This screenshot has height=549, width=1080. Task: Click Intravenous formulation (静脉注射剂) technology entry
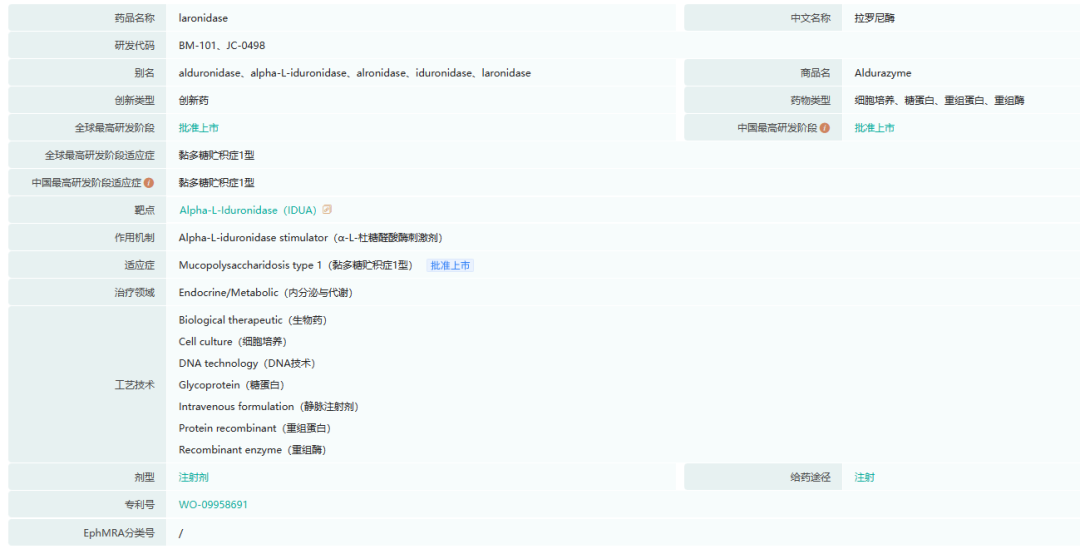coord(268,407)
